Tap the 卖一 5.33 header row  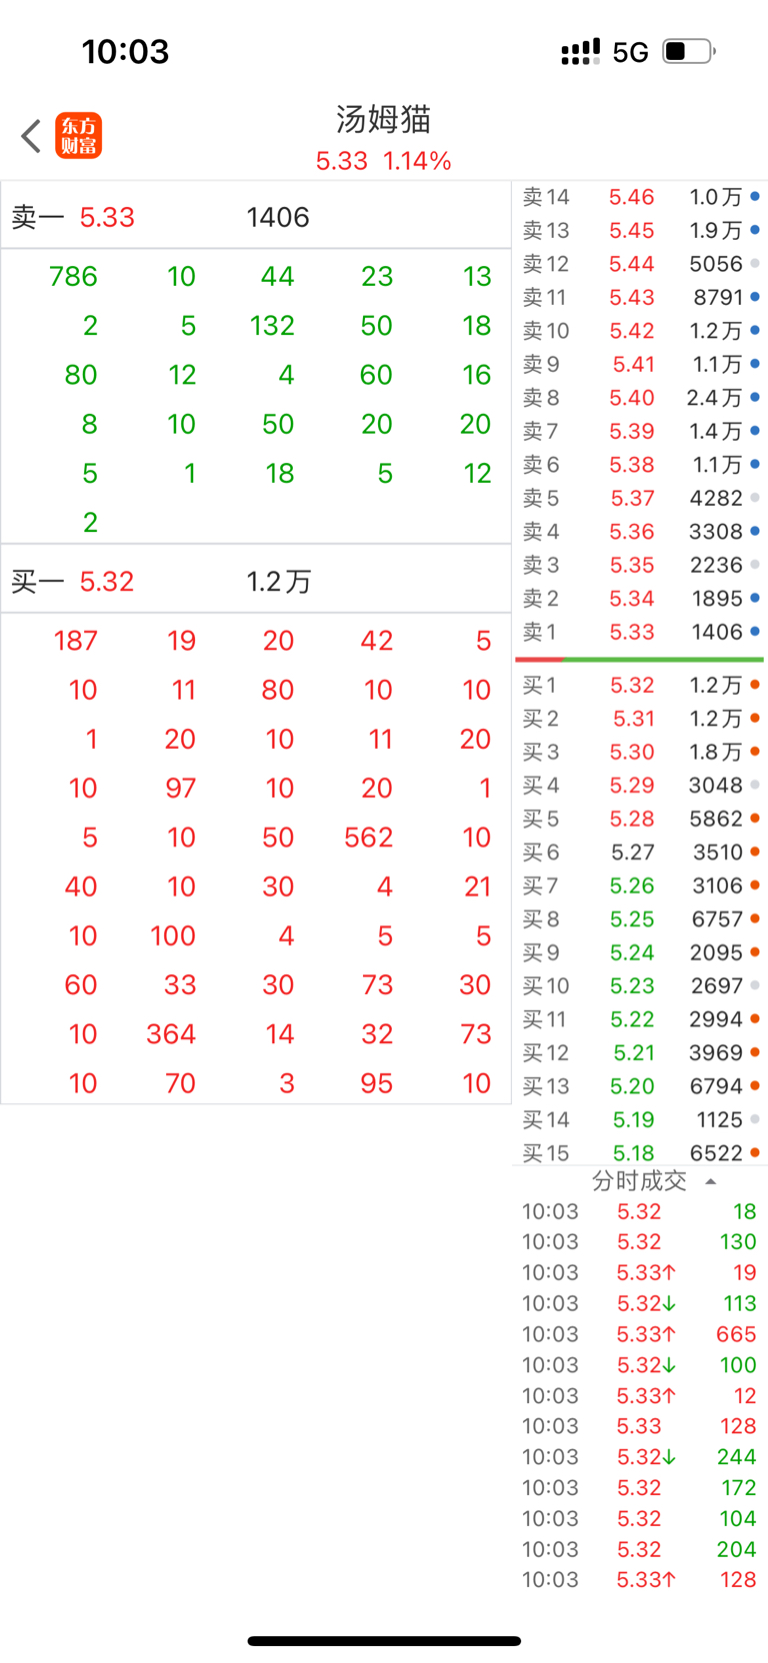click(x=256, y=217)
